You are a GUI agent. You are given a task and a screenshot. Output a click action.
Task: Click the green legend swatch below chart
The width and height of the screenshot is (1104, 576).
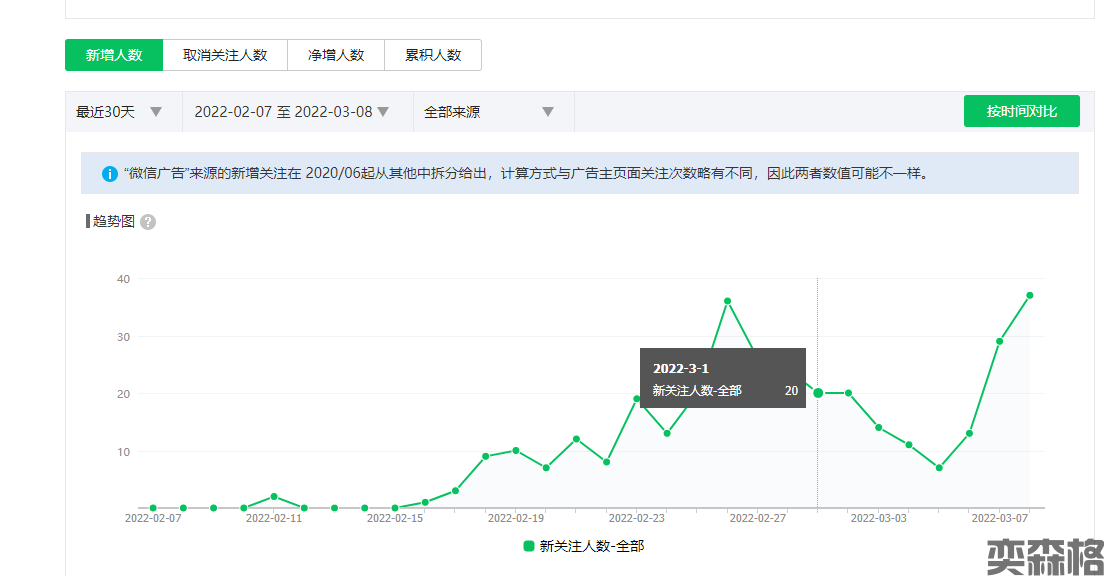[x=529, y=546]
